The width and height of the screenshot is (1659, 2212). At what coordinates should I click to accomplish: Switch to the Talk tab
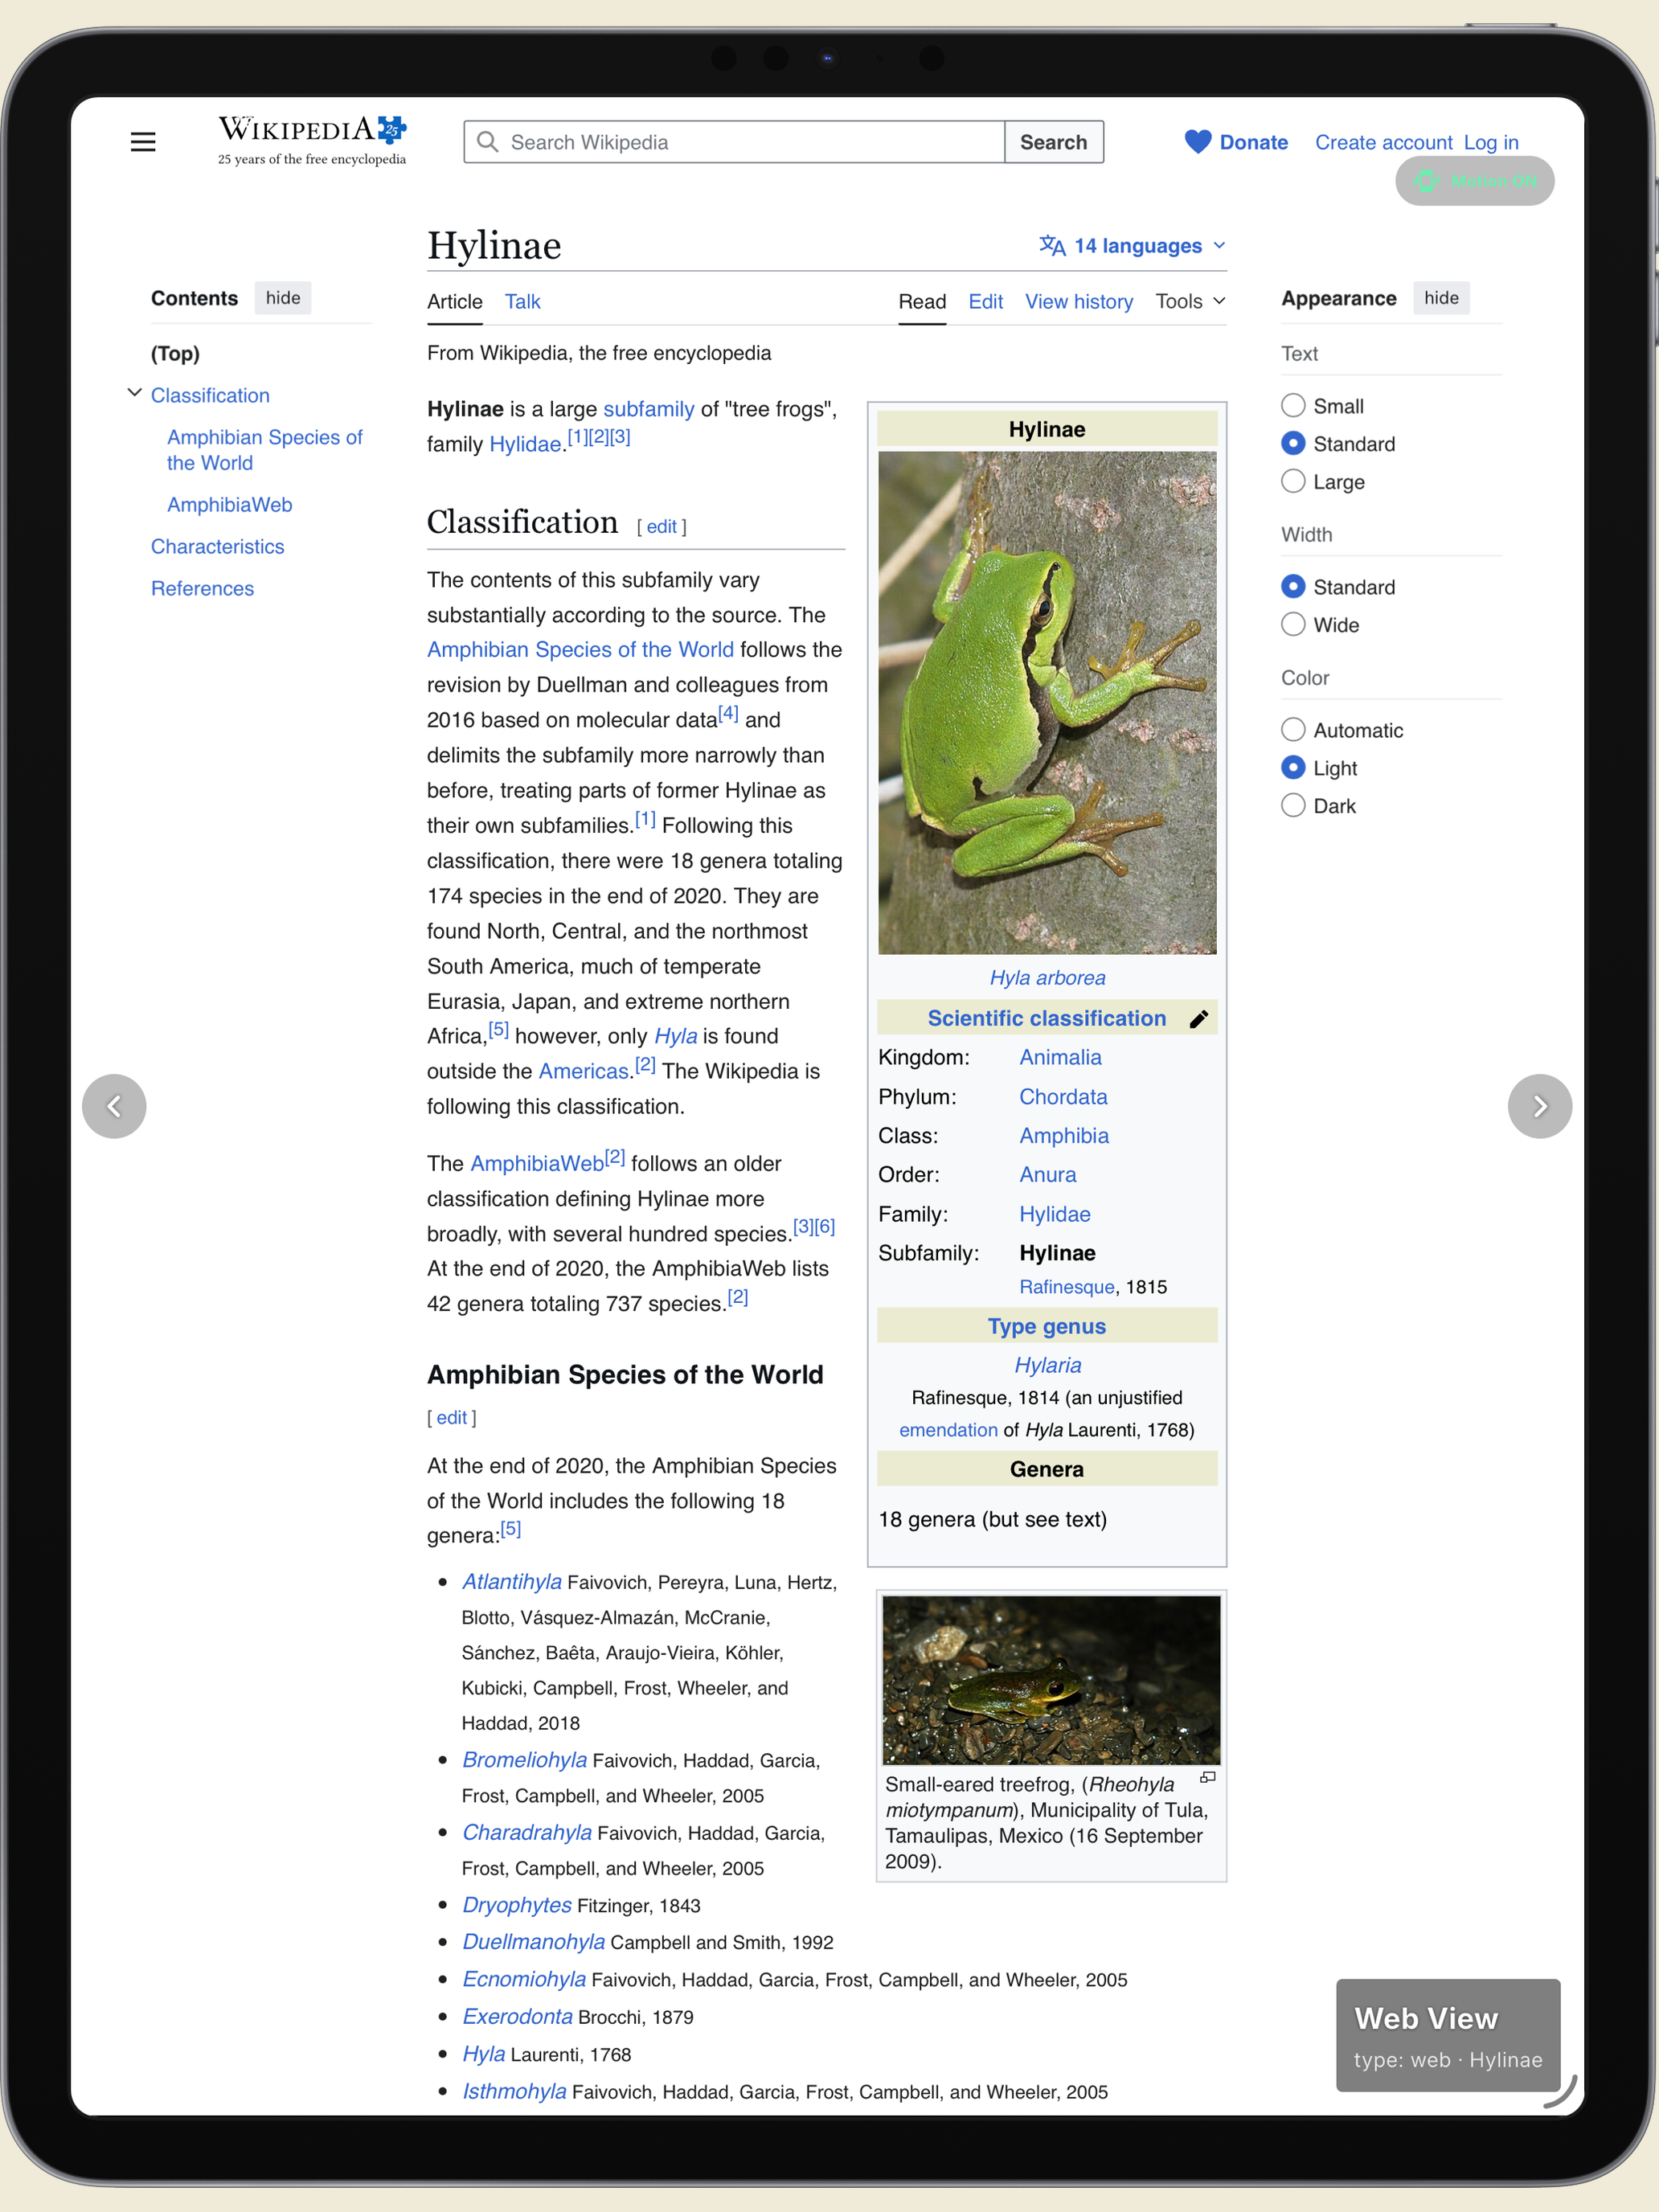tap(522, 301)
